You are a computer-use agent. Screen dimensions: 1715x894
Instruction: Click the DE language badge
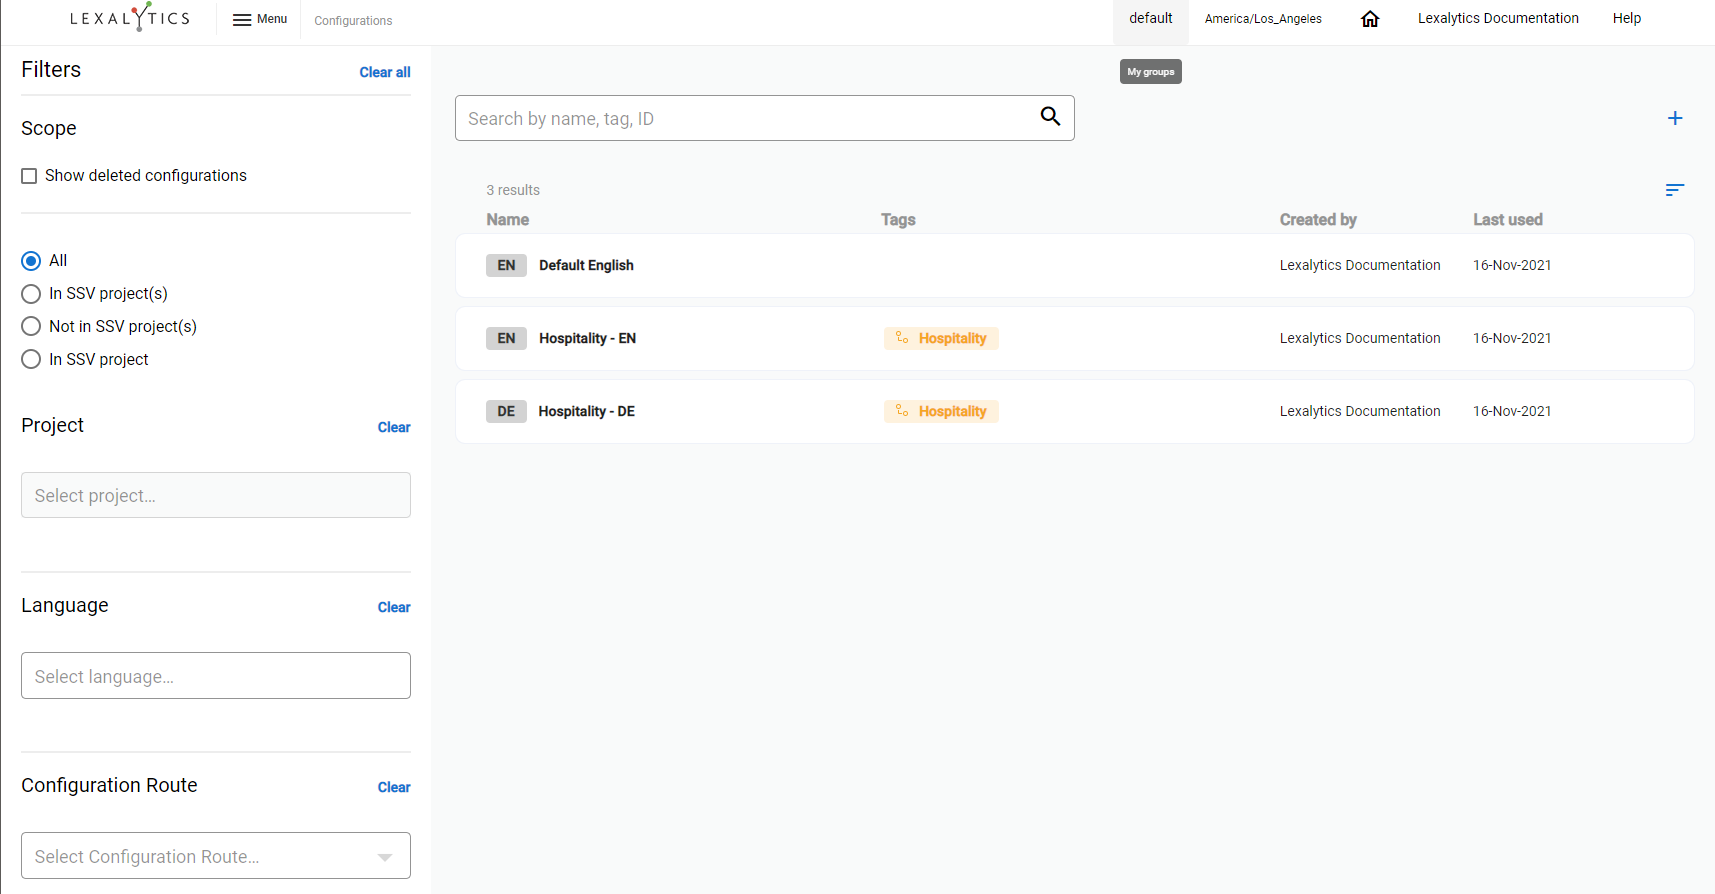[x=506, y=411]
